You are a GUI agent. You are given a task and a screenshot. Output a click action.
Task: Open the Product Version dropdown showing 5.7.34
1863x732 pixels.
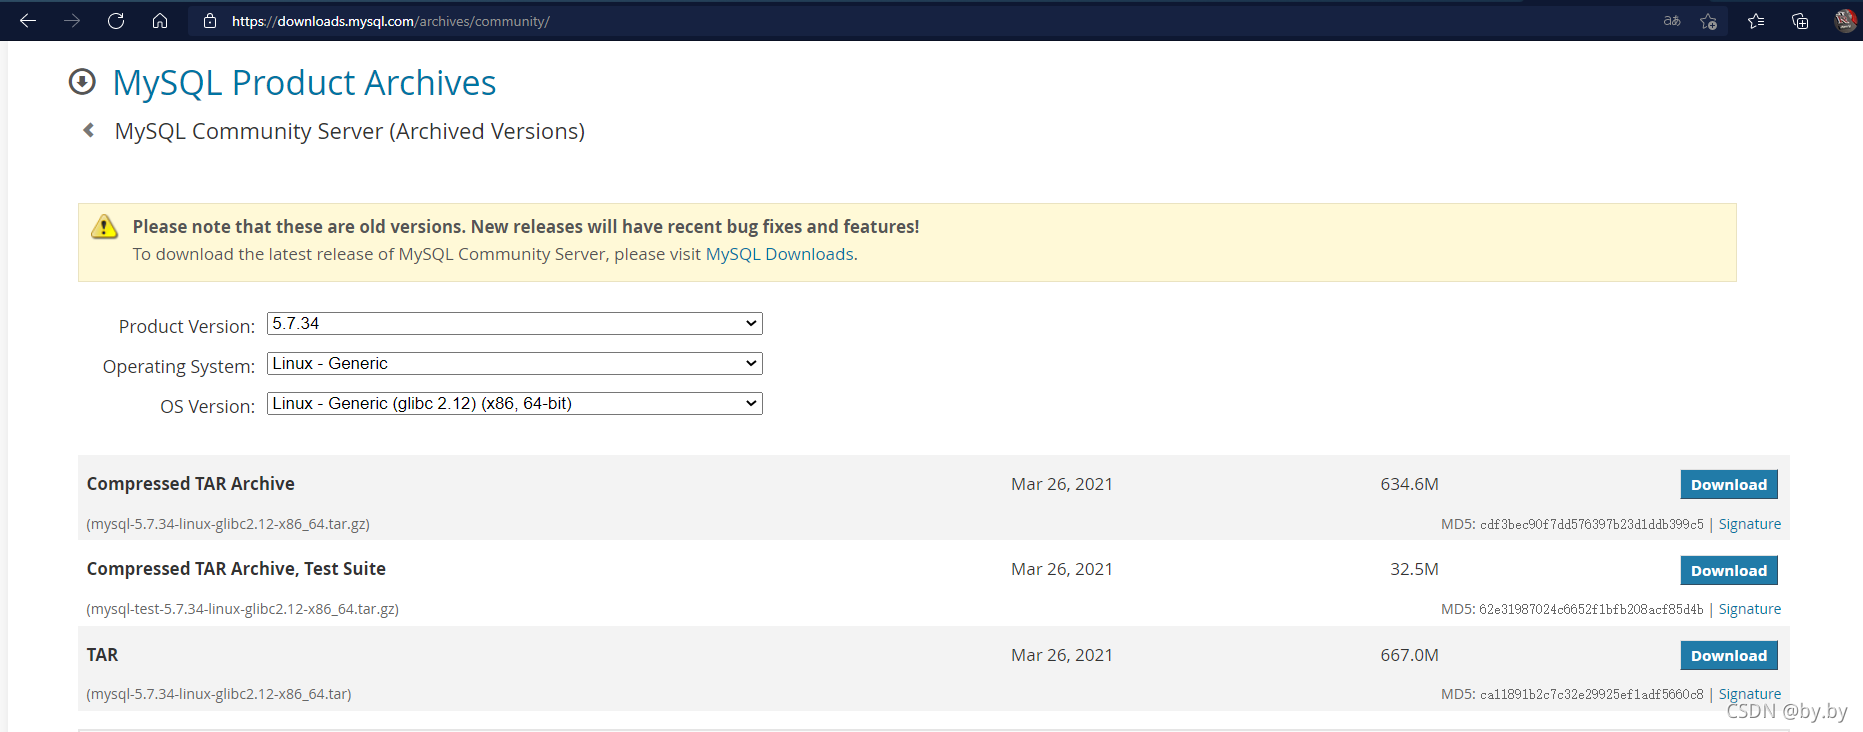tap(515, 324)
